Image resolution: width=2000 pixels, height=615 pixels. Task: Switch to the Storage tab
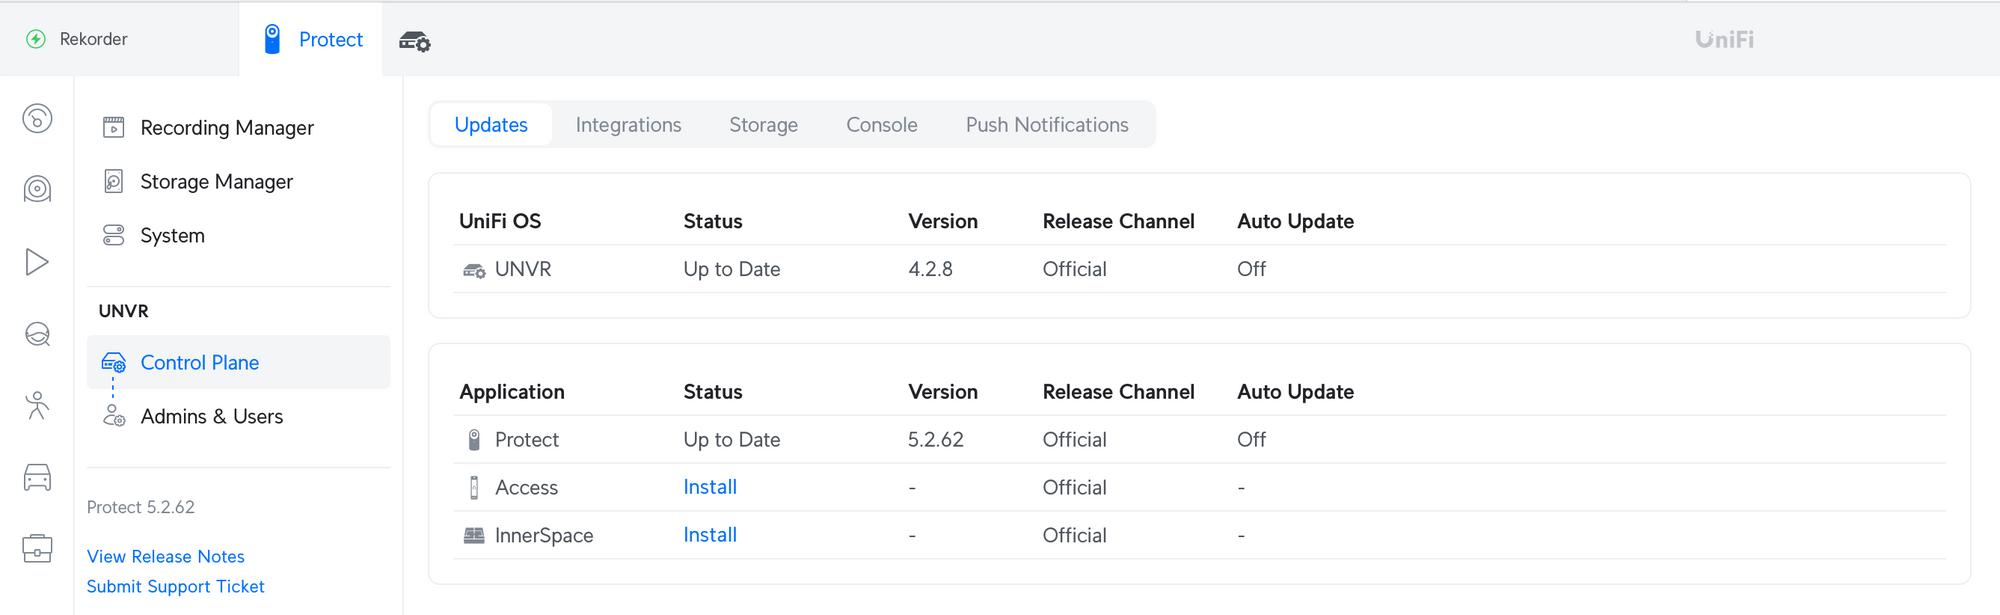point(763,125)
